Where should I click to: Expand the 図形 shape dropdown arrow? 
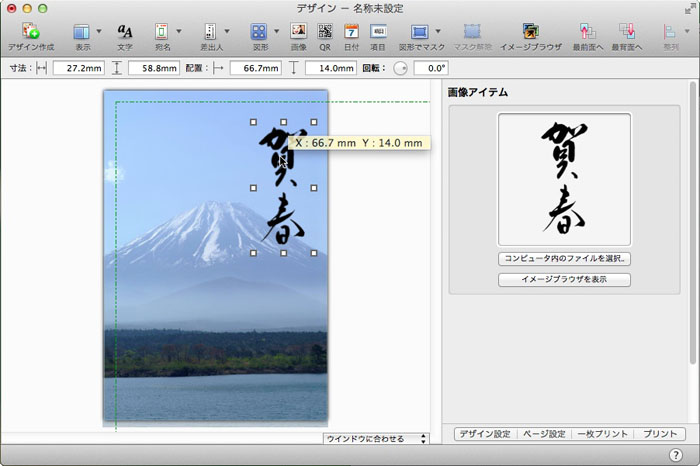tap(276, 32)
